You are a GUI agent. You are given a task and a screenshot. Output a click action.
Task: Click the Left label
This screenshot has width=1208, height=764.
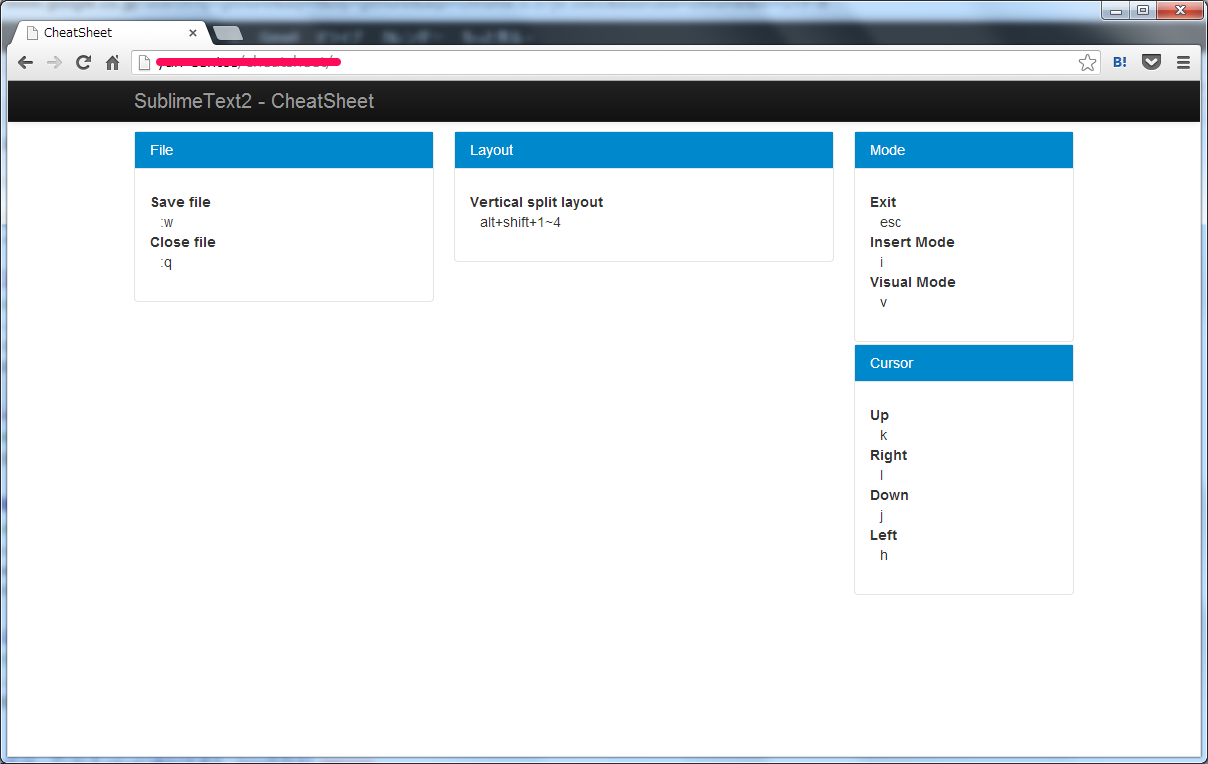coord(884,535)
